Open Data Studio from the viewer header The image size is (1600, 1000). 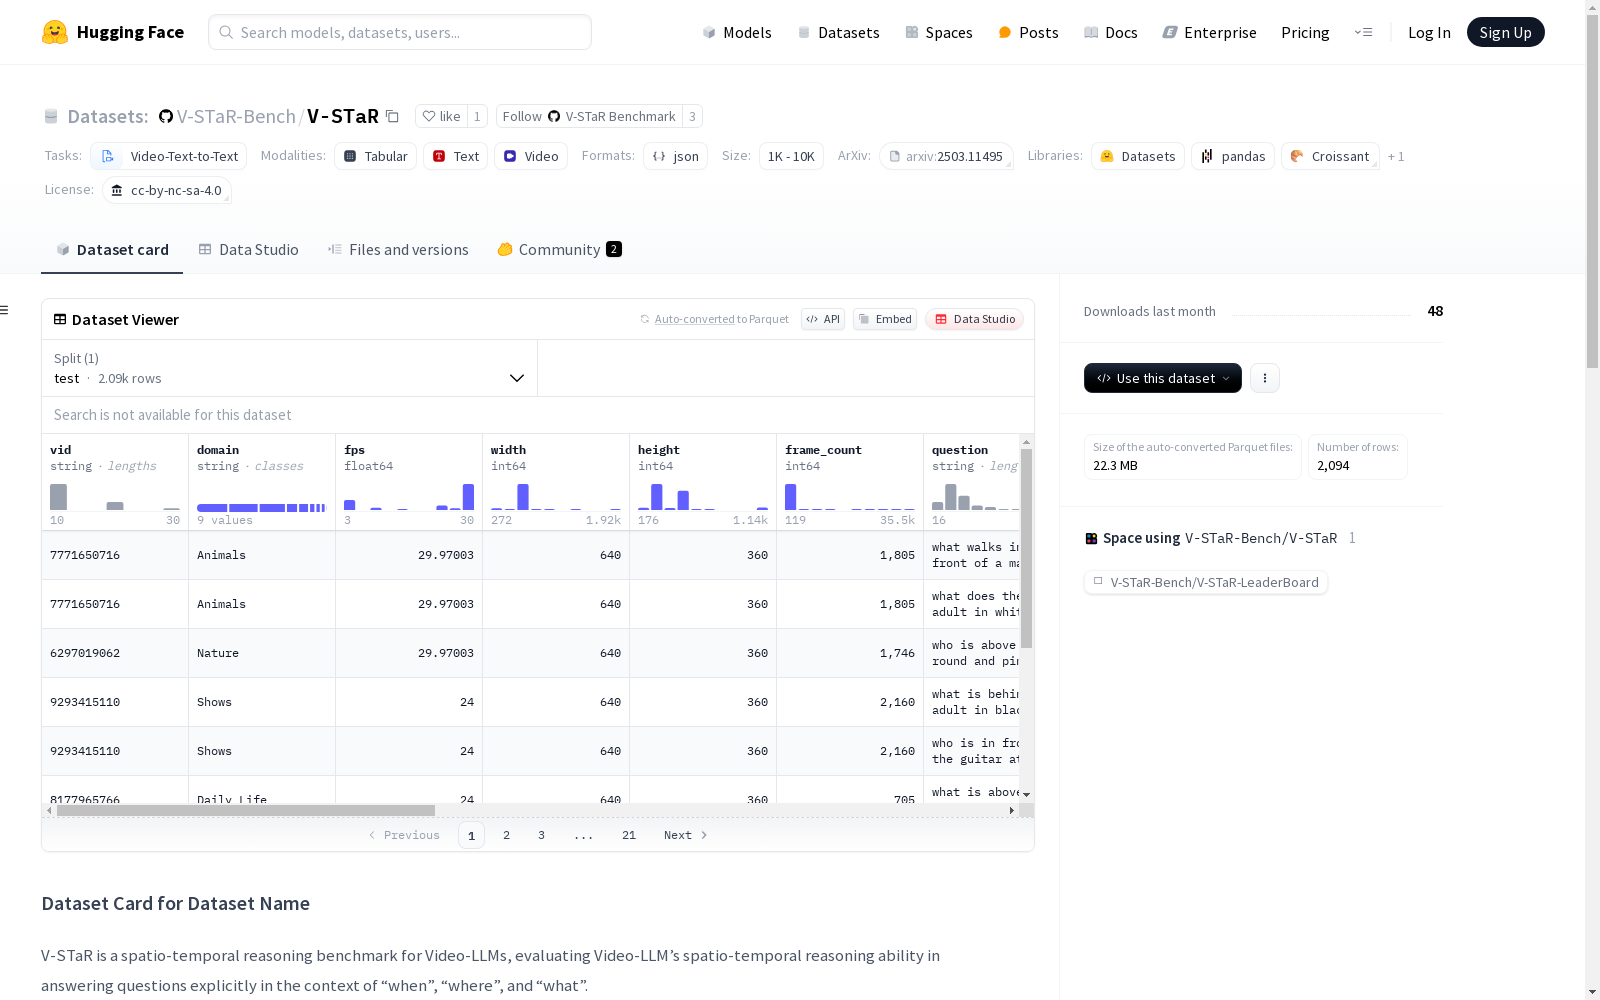(x=975, y=319)
